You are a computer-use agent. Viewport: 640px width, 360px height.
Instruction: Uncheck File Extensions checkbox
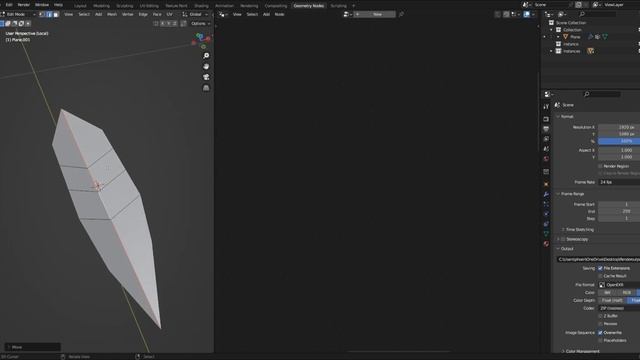[x=600, y=268]
